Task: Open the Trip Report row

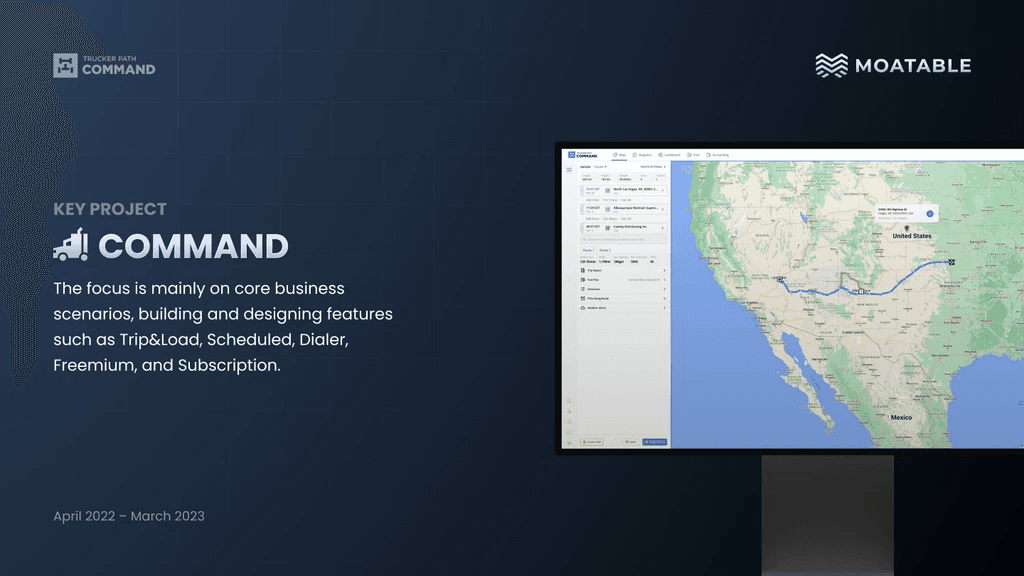Action: click(x=623, y=270)
